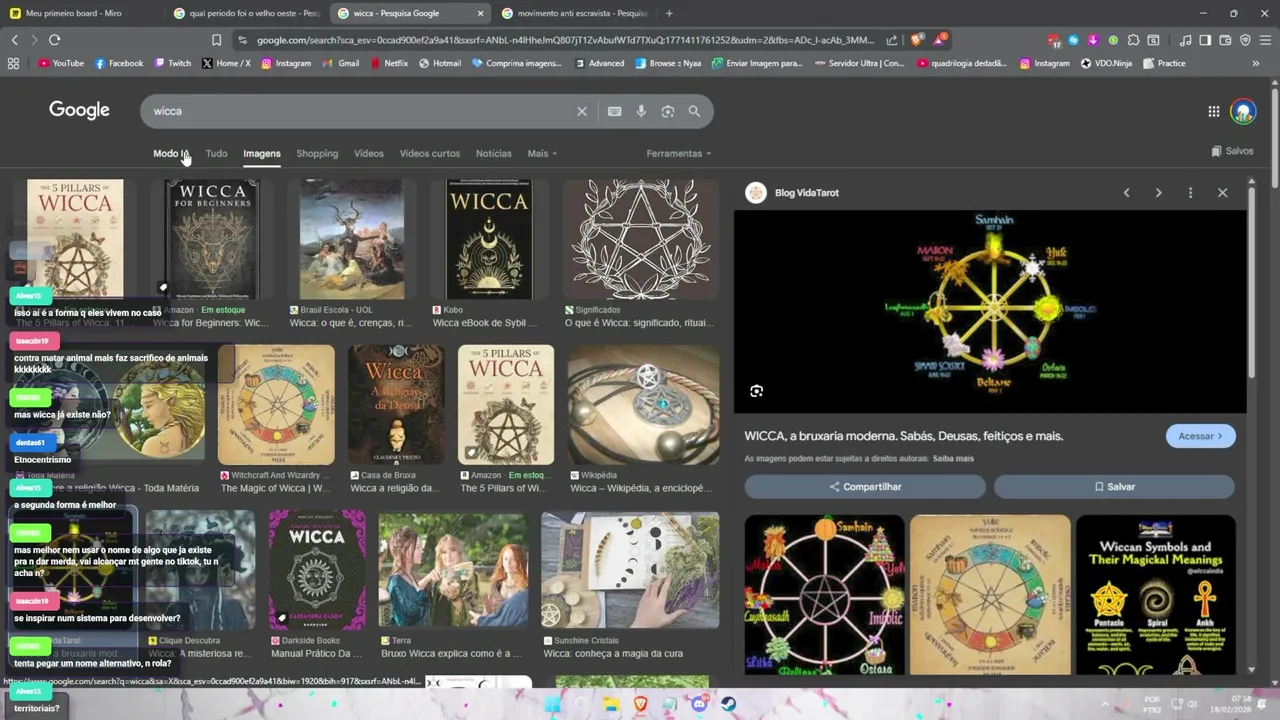Image resolution: width=1280 pixels, height=720 pixels.
Task: Bookmark this page
Action: (216, 40)
